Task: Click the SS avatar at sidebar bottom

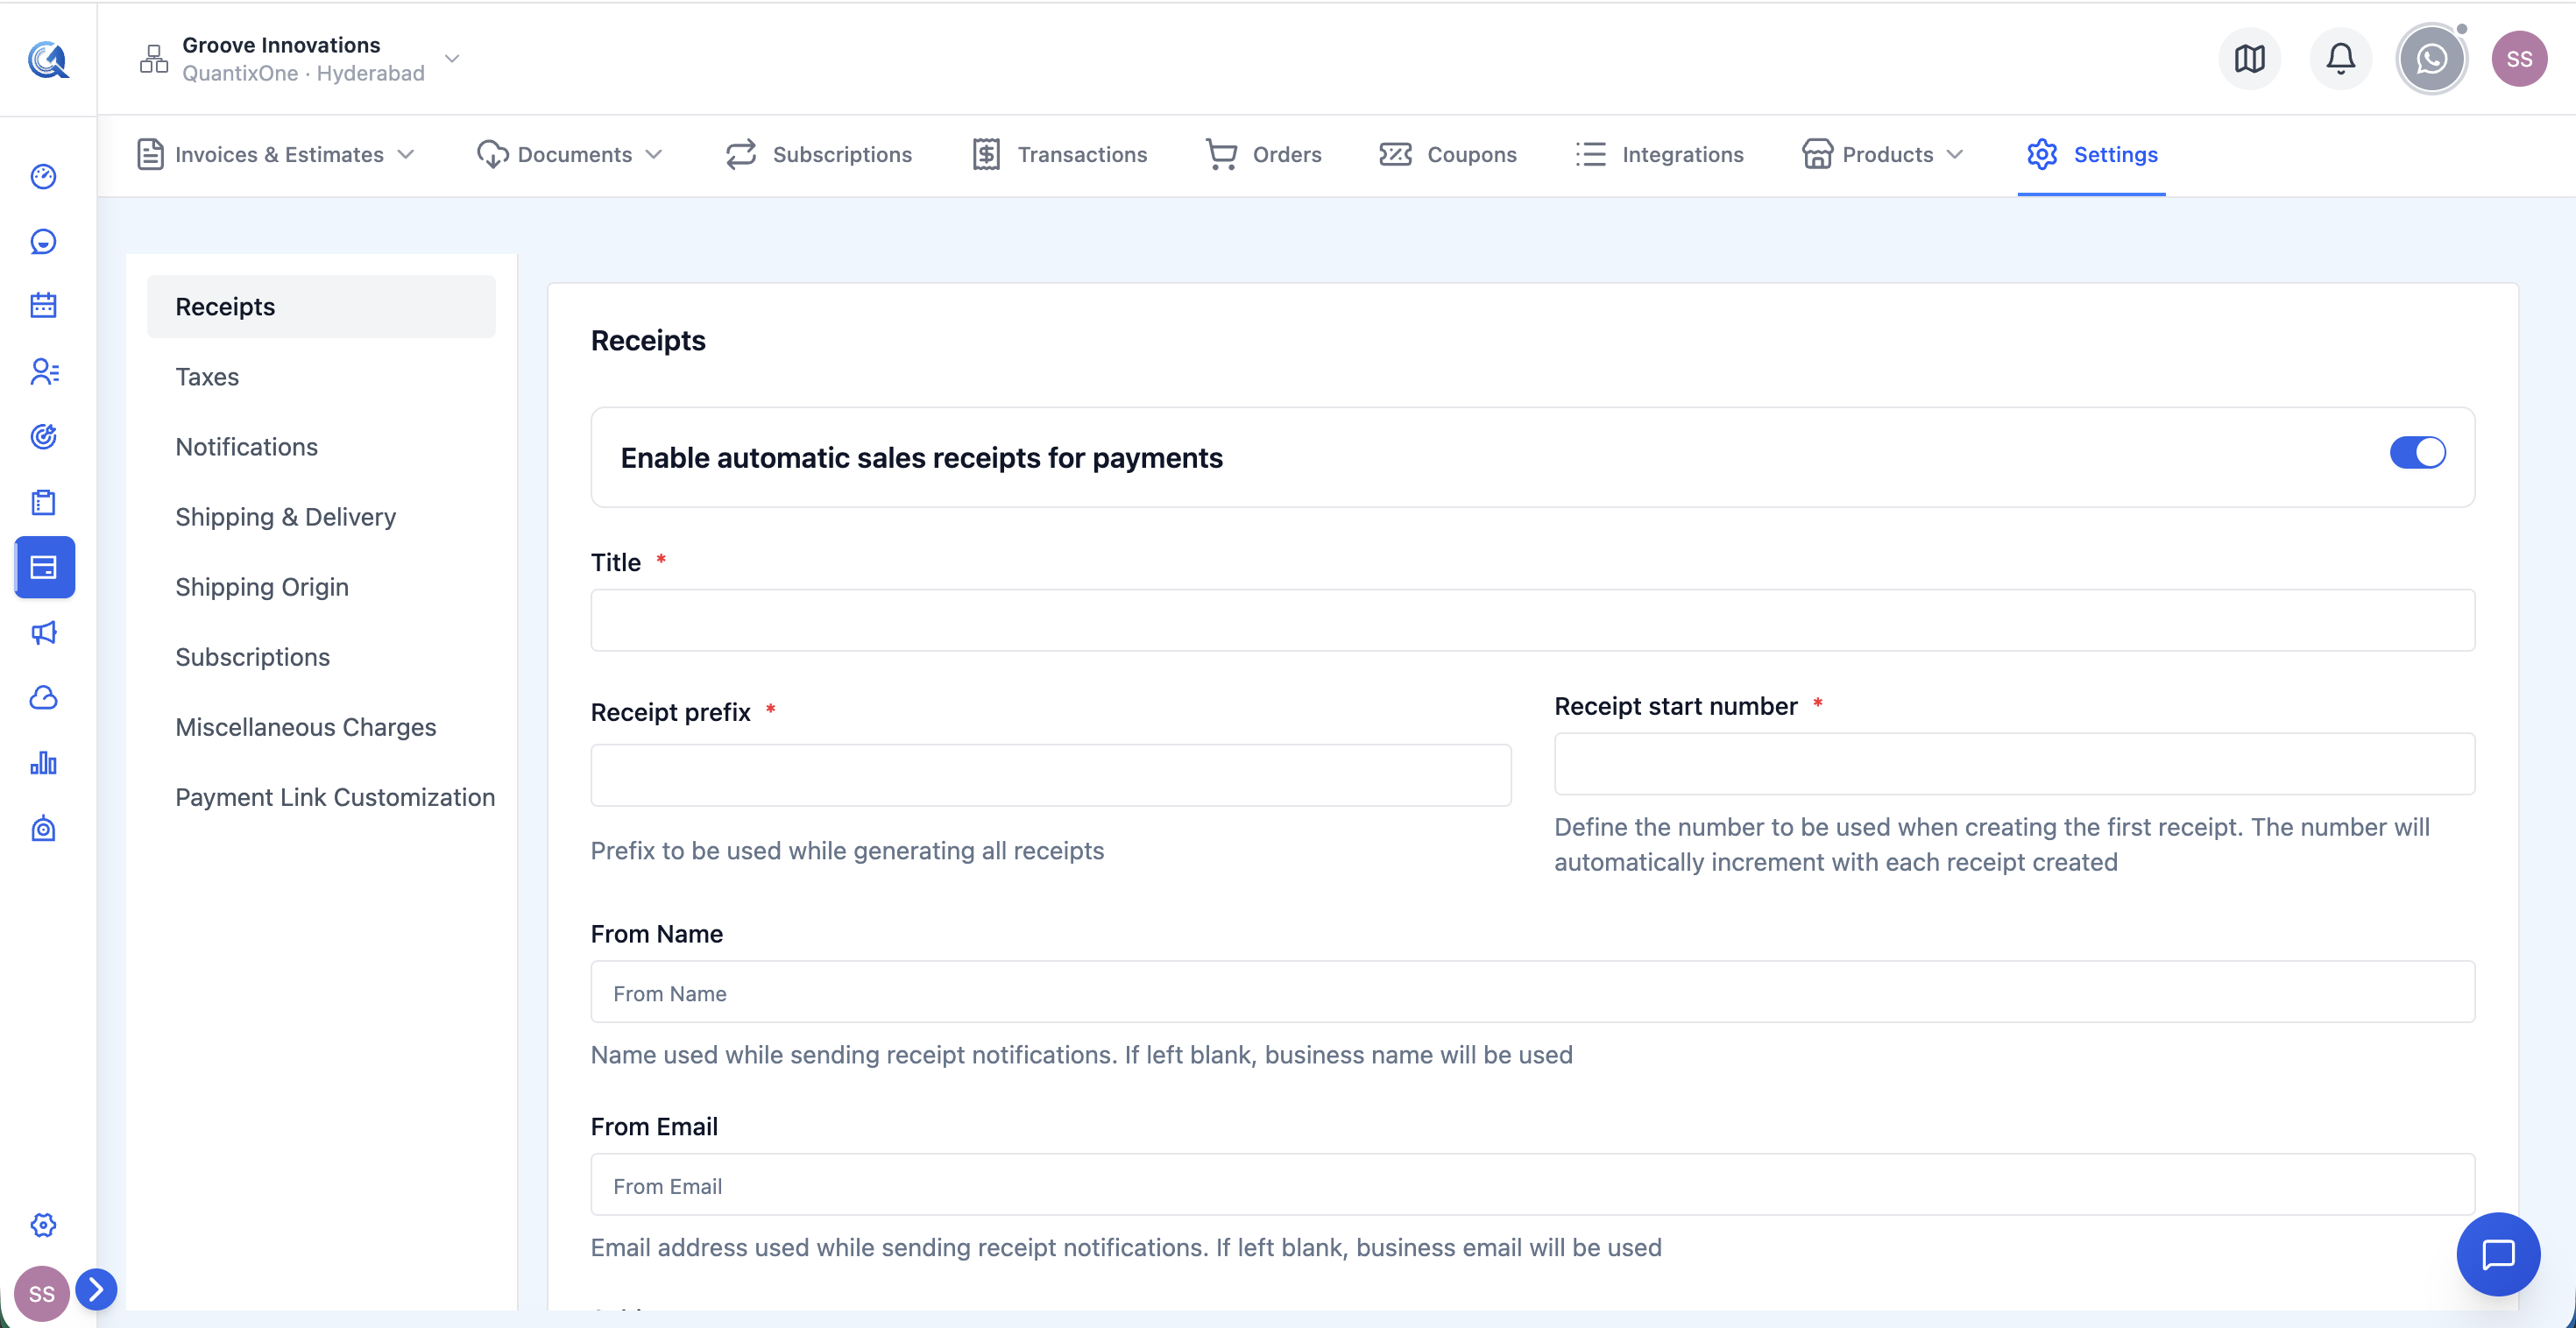Action: 41,1293
